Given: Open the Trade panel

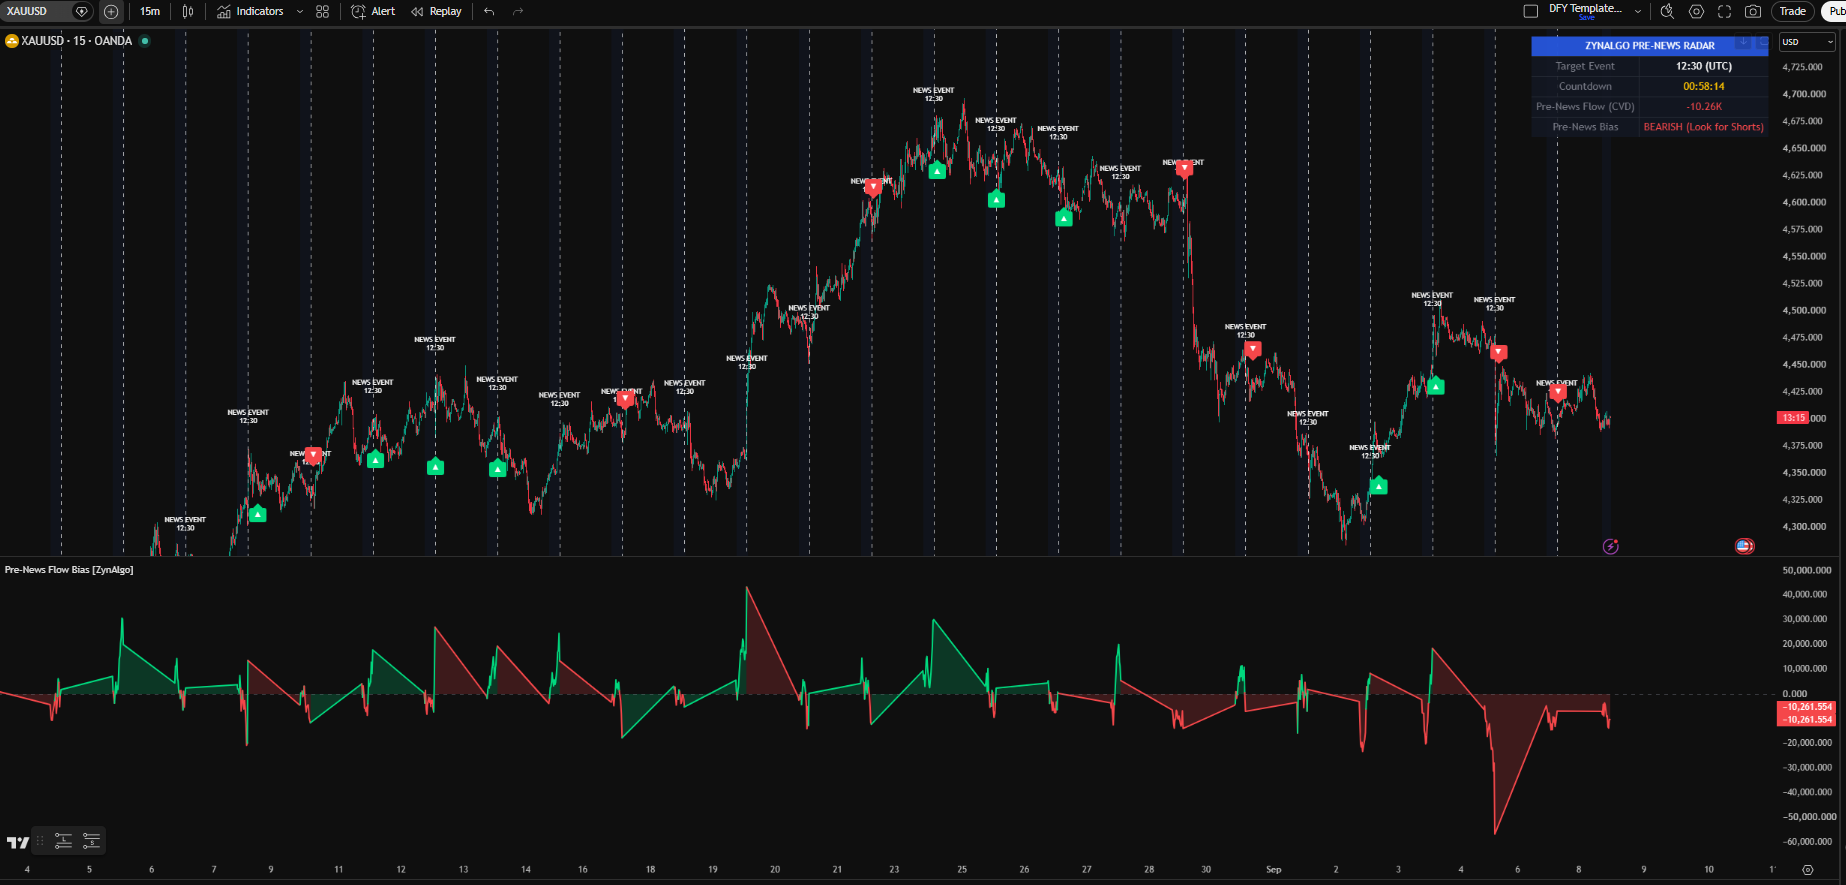Looking at the screenshot, I should (x=1793, y=11).
